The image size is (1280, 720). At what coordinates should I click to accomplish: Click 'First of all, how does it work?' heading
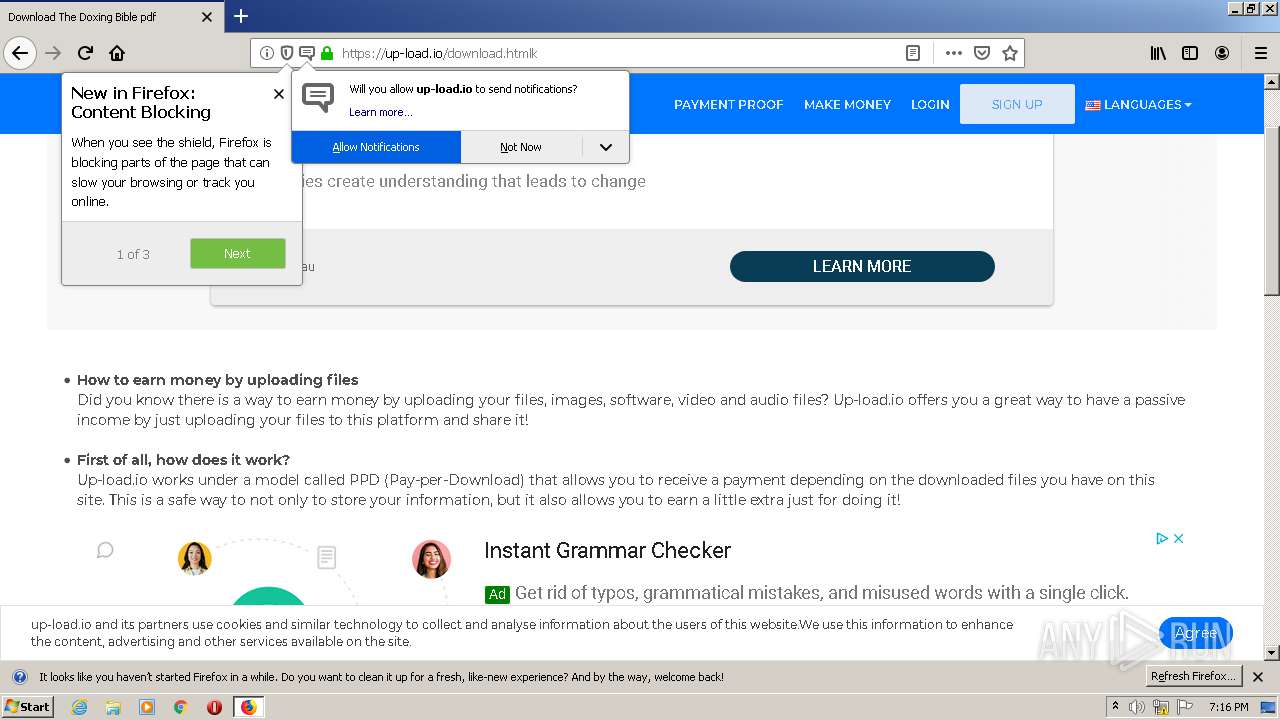tap(183, 460)
